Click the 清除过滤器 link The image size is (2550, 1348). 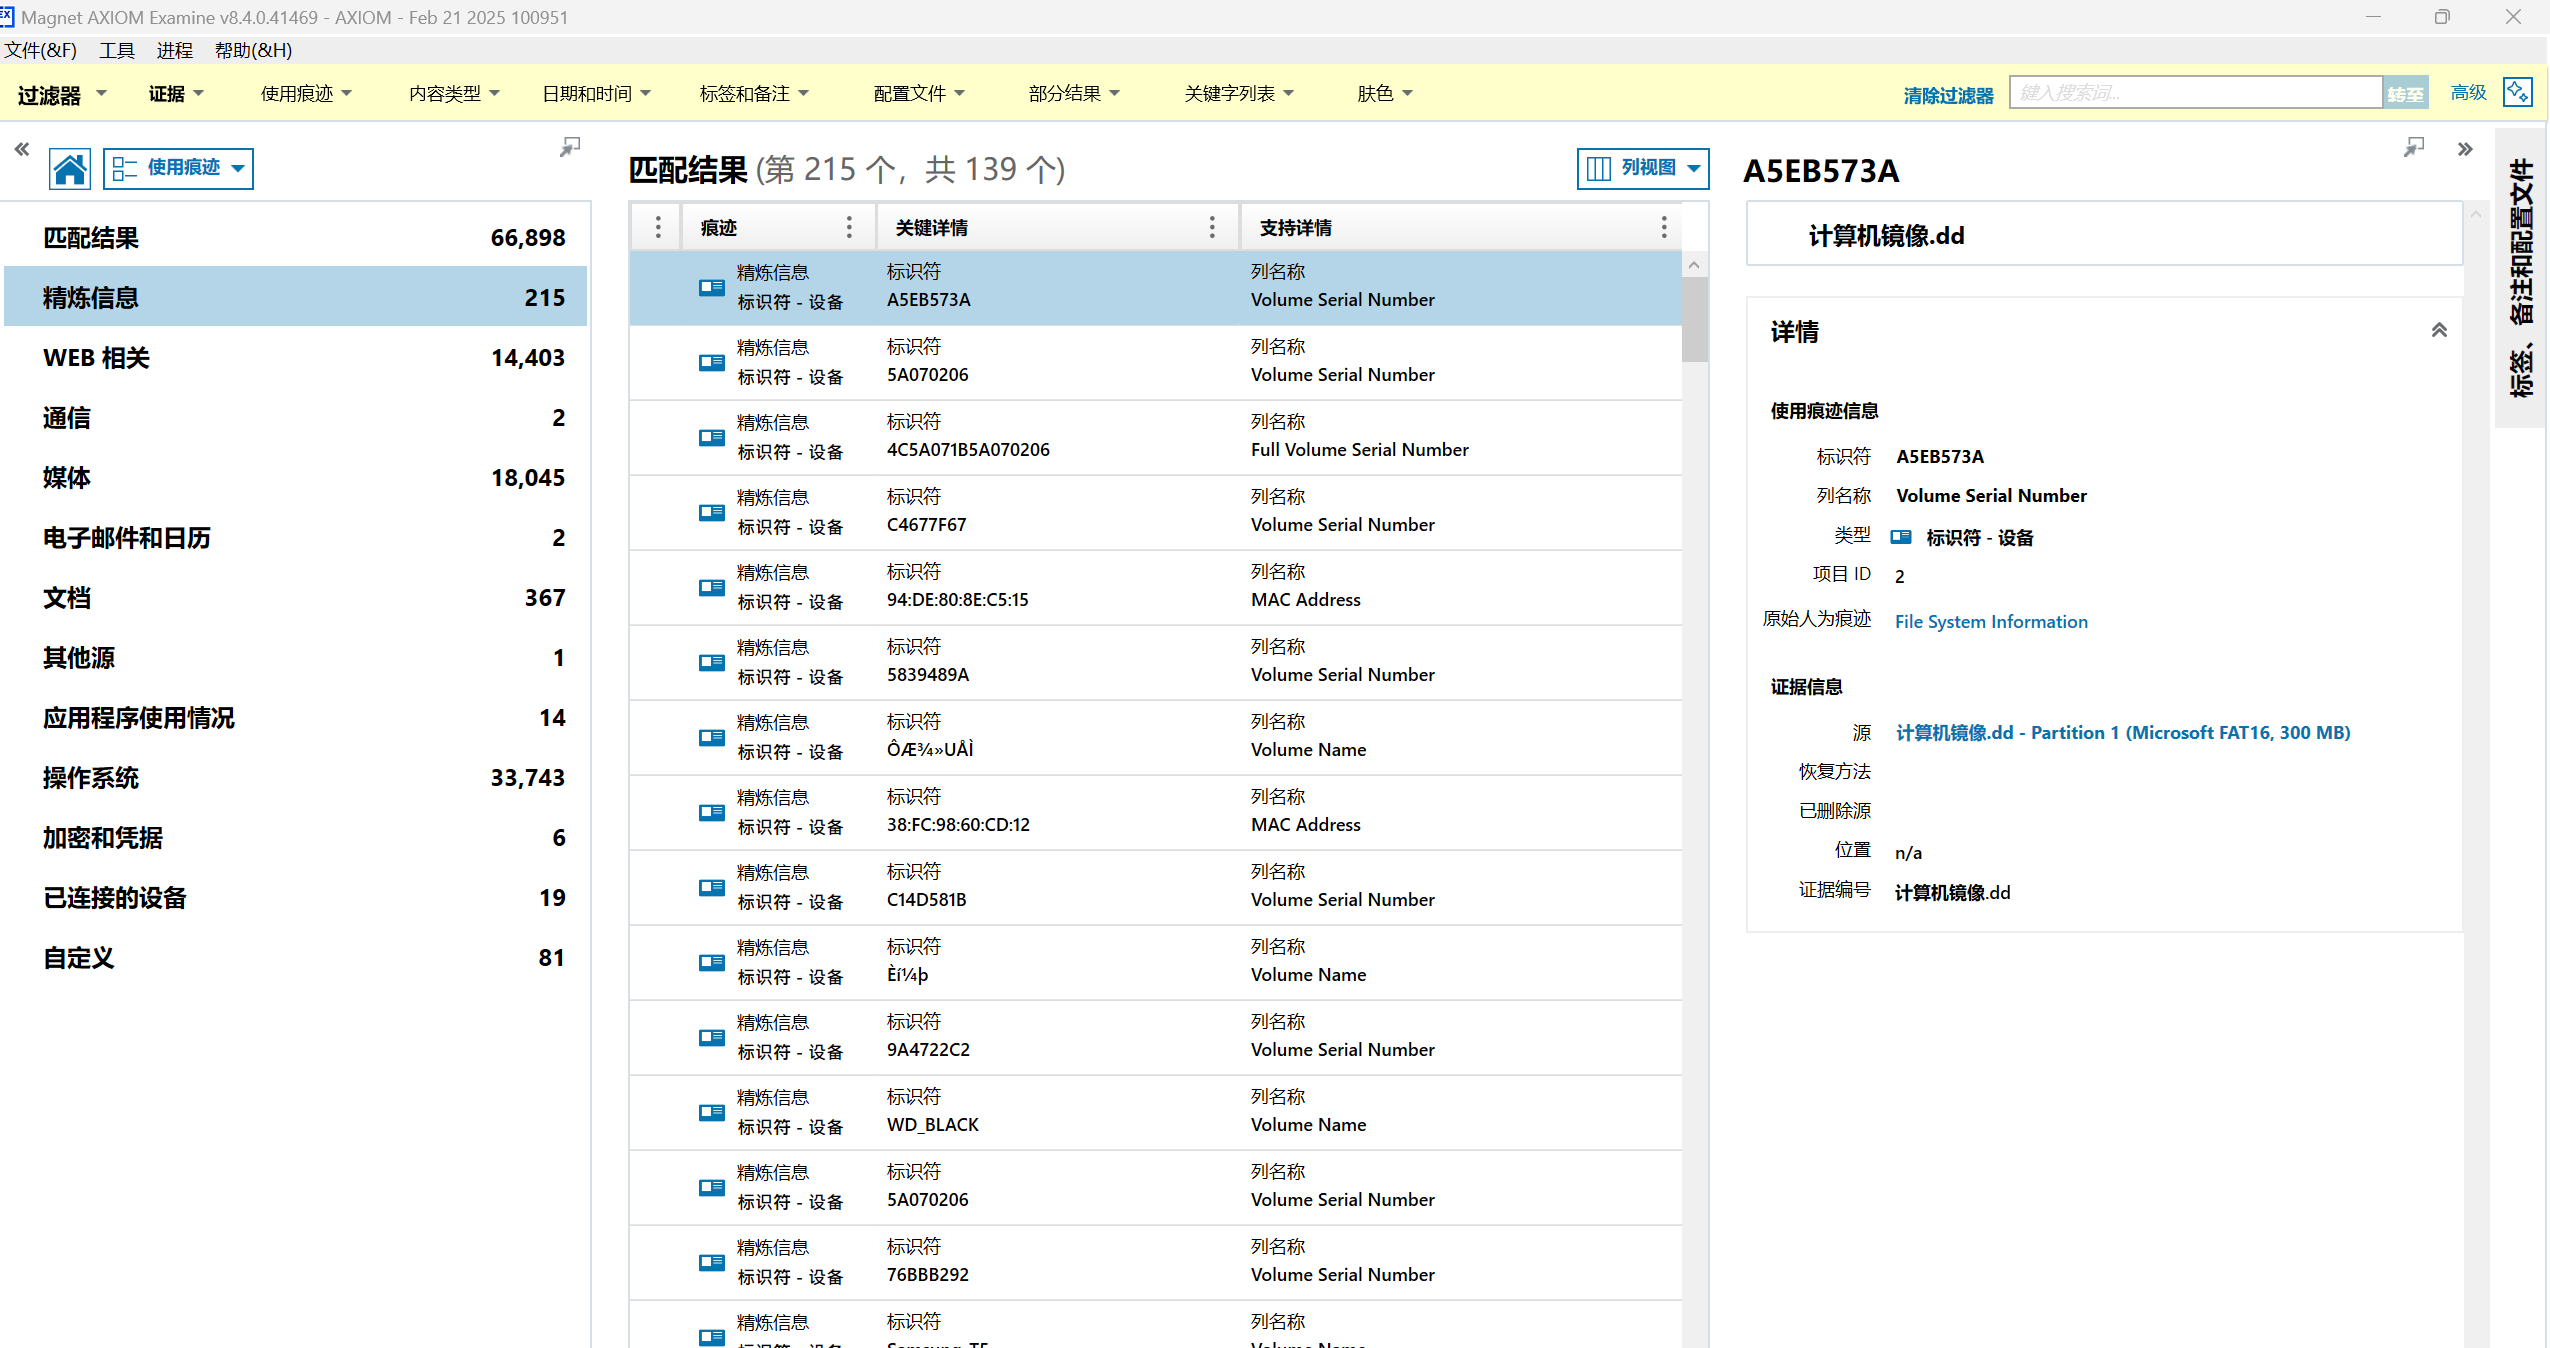[1947, 95]
